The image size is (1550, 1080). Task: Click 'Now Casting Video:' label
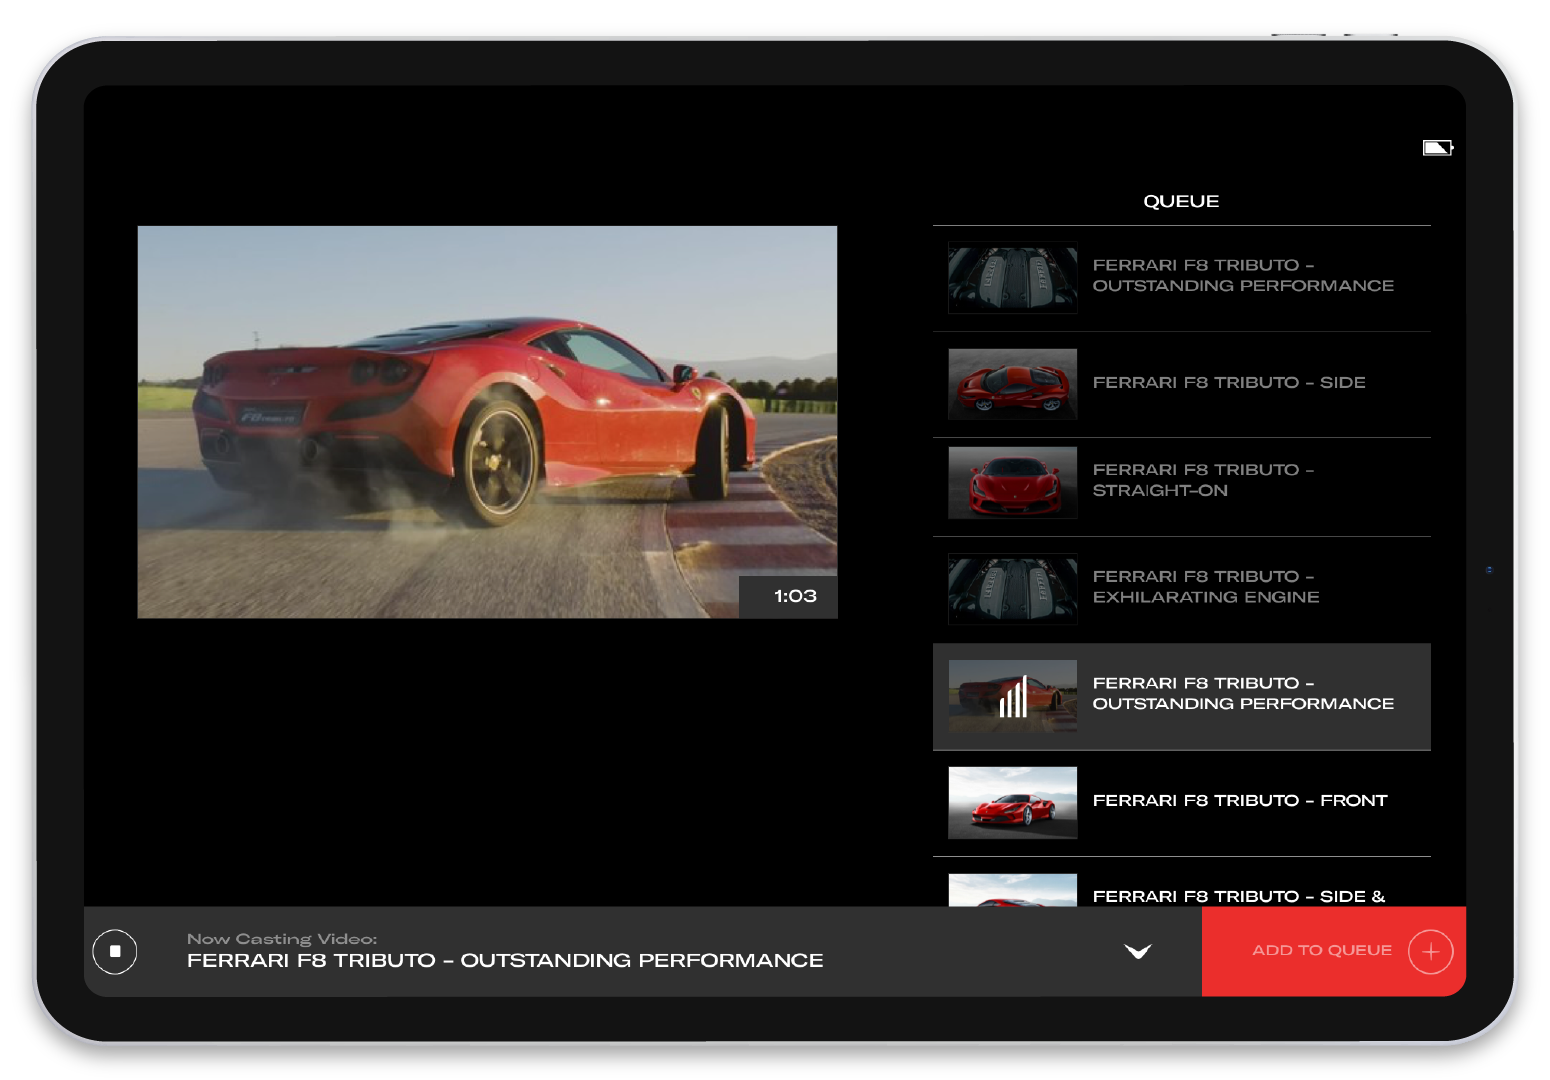tap(282, 938)
